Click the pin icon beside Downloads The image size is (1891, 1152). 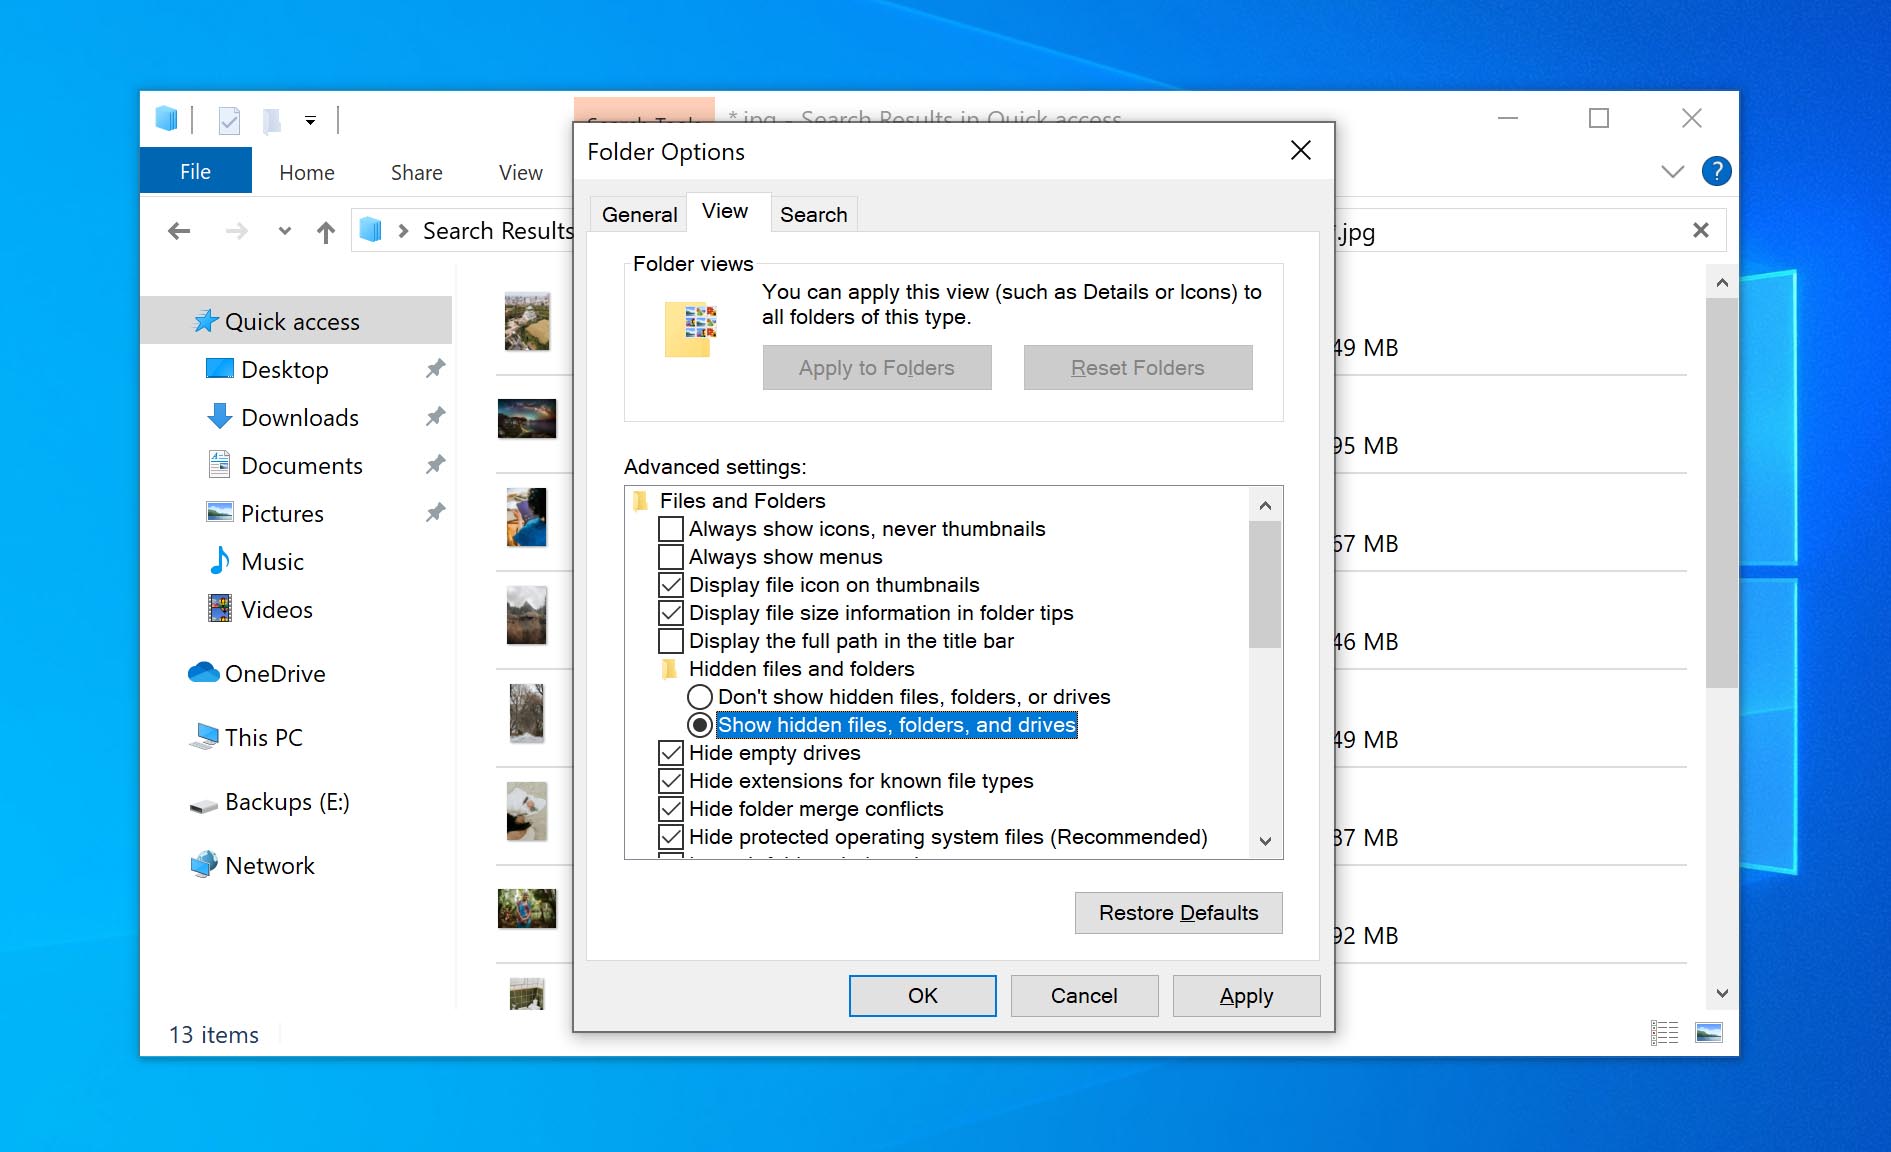[x=435, y=416]
